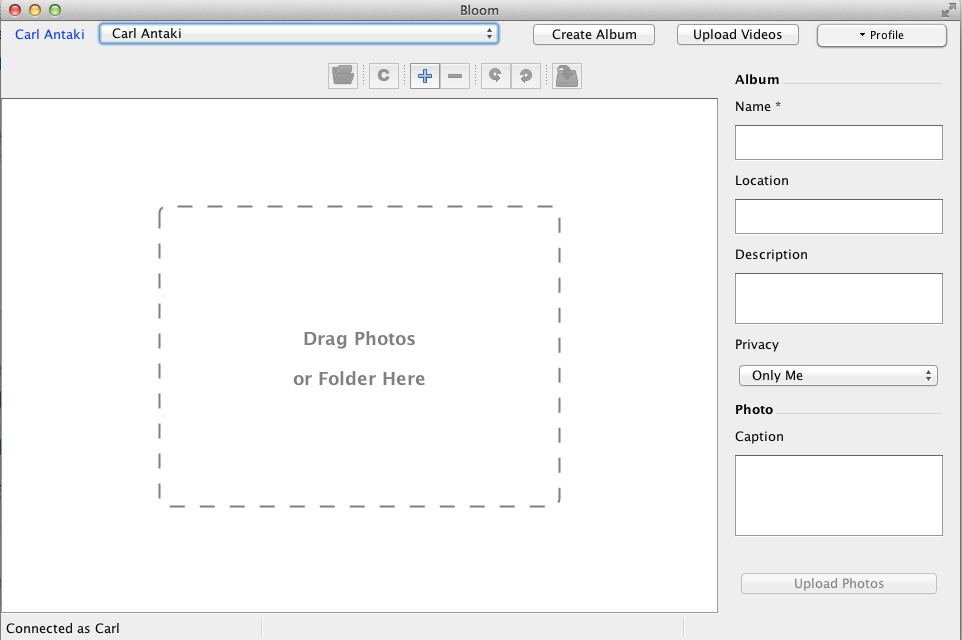The height and width of the screenshot is (640, 962).
Task: Rotate photo clockwise using toolbar icon
Action: [525, 75]
